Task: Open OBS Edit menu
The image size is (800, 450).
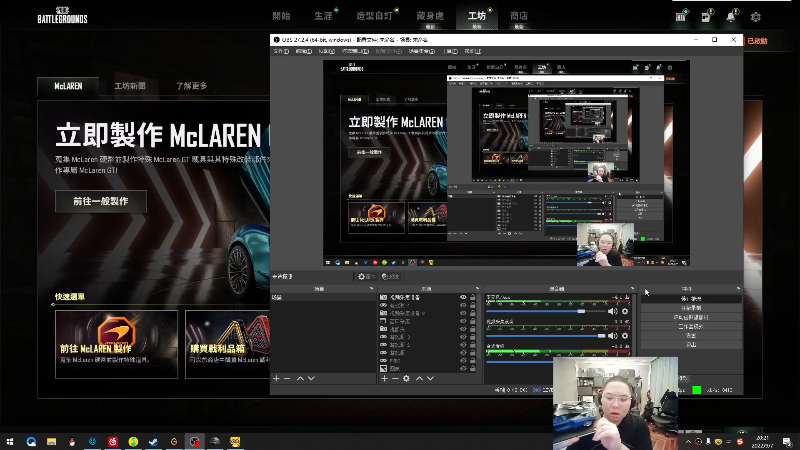Action: 304,52
